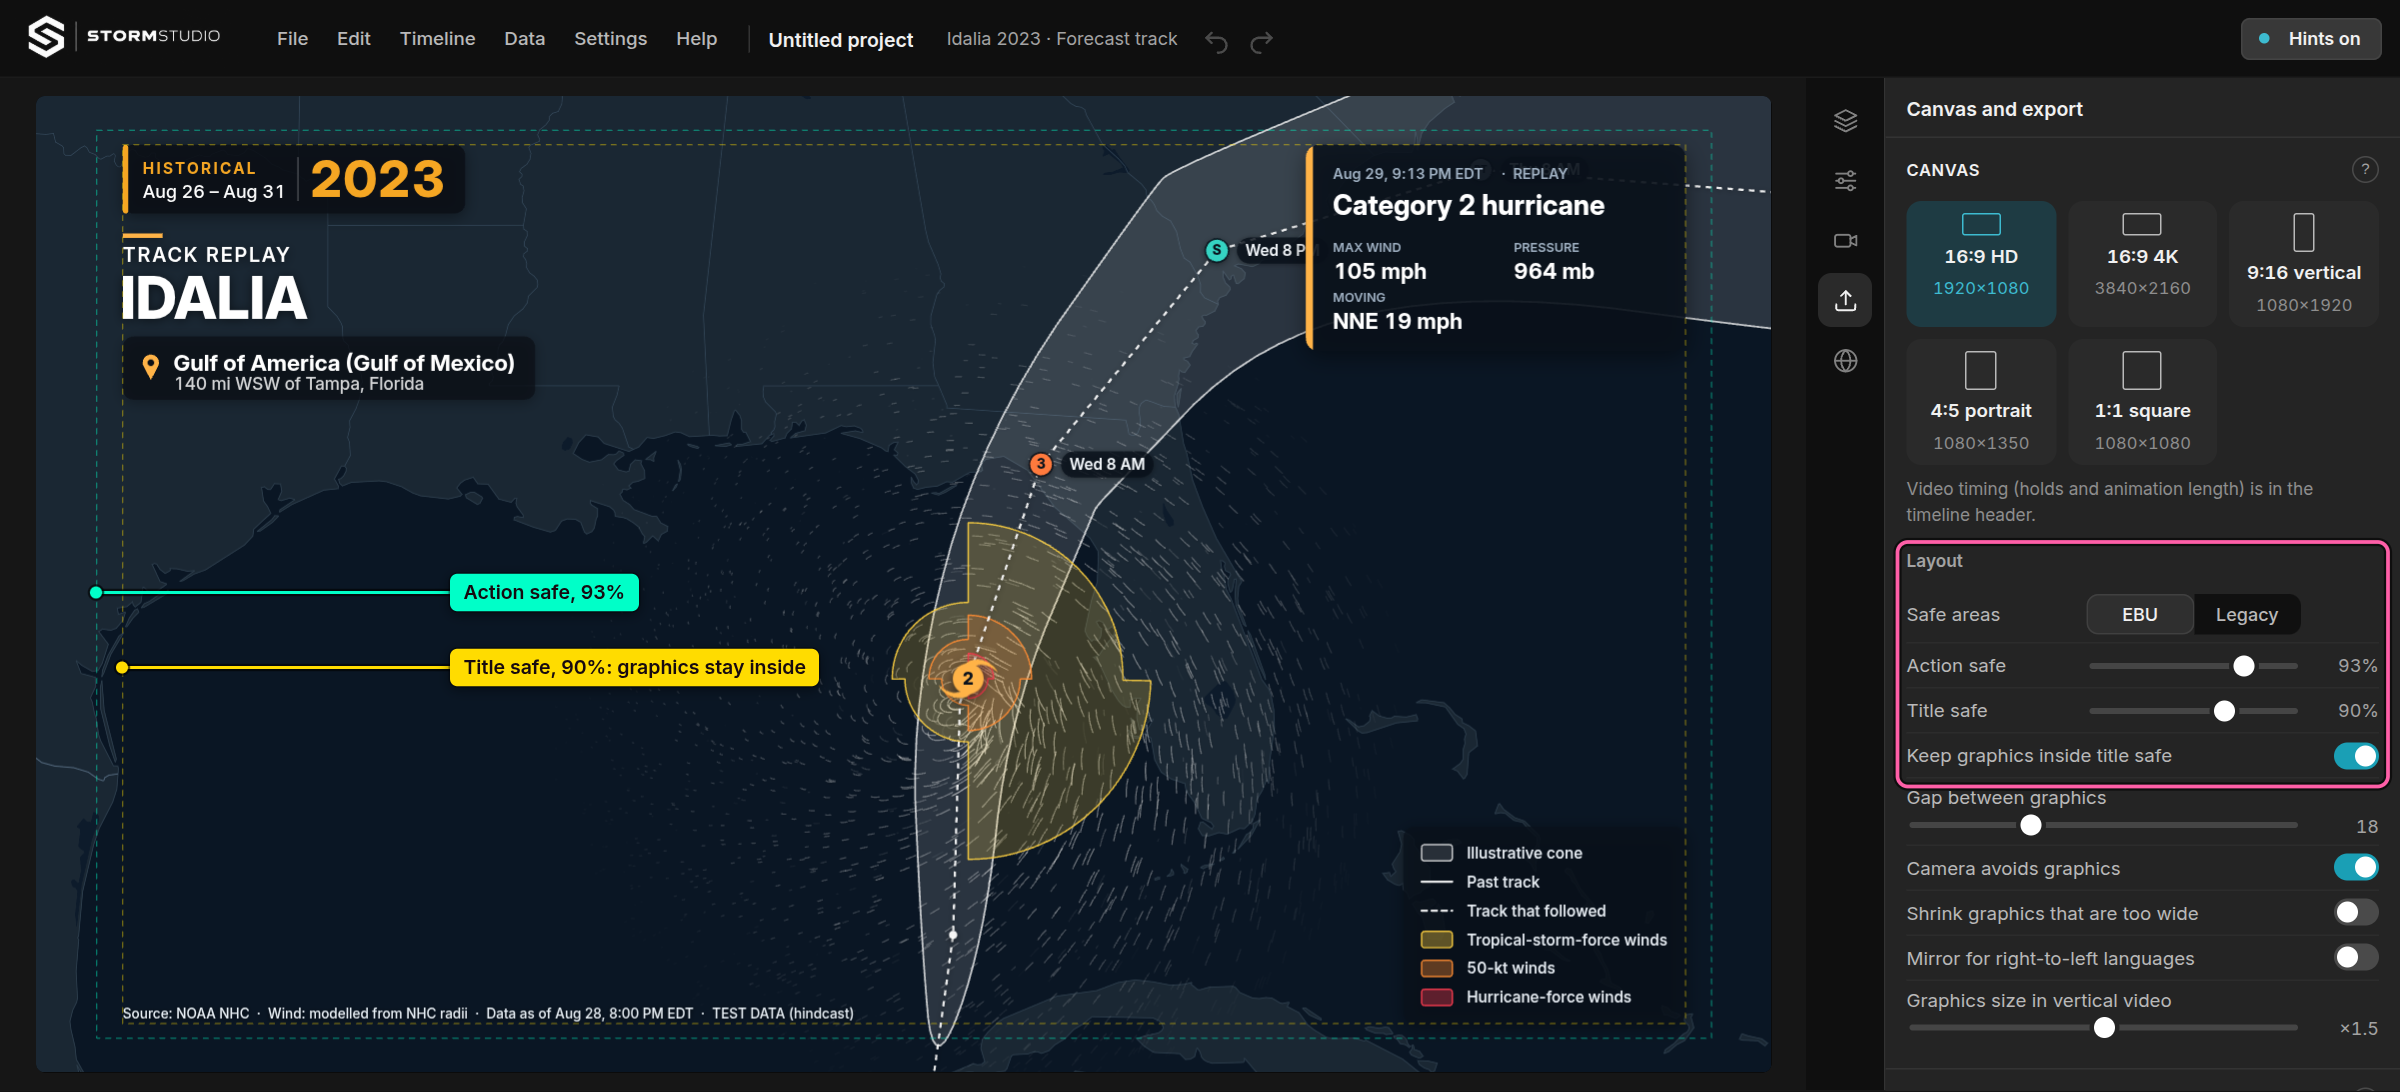Open the globe map panel icon
This screenshot has height=1092, width=2400.
pos(1845,361)
